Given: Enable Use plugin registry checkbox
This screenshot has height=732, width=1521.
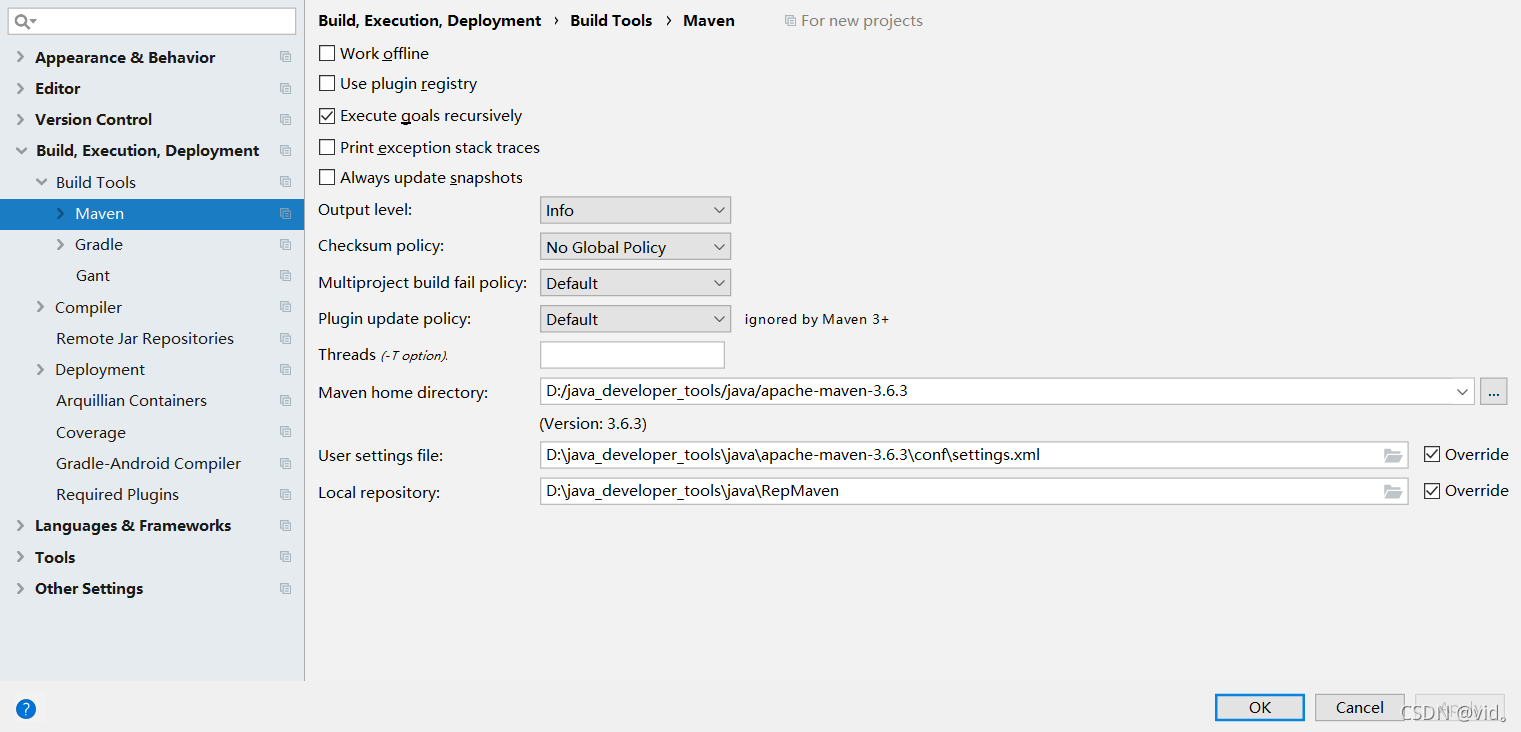Looking at the screenshot, I should coord(327,83).
